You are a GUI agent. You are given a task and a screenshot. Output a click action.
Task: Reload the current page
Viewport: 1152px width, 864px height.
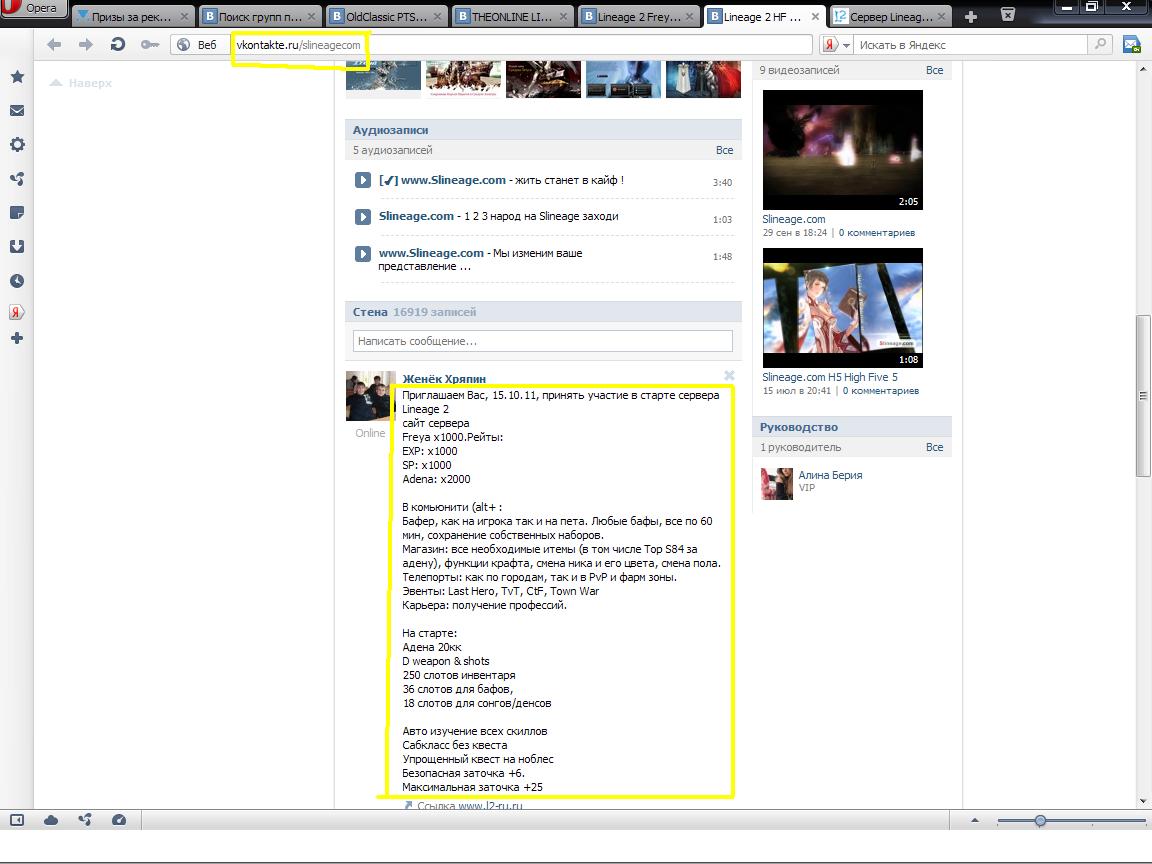point(118,45)
